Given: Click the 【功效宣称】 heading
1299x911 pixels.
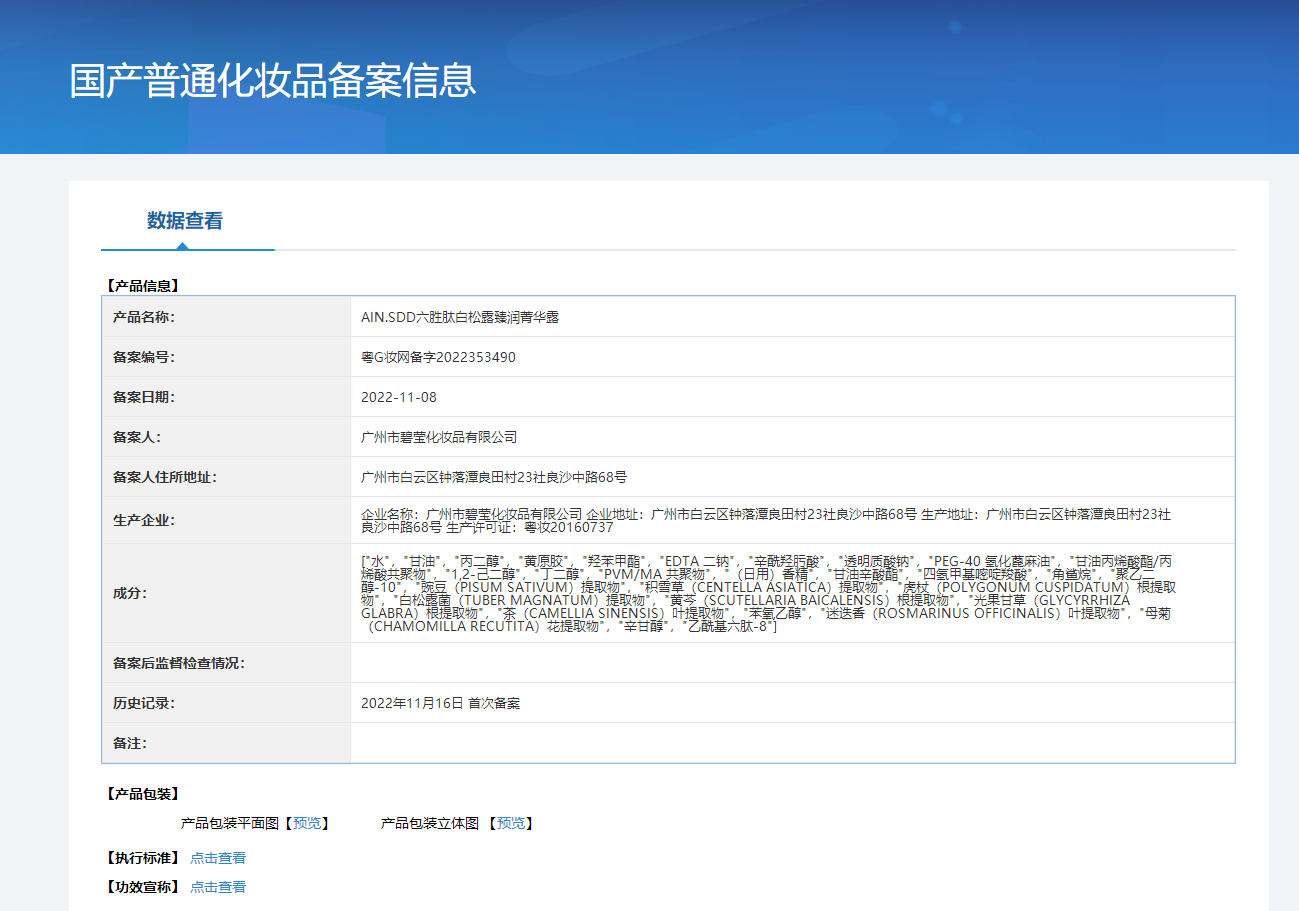Looking at the screenshot, I should click(x=142, y=887).
